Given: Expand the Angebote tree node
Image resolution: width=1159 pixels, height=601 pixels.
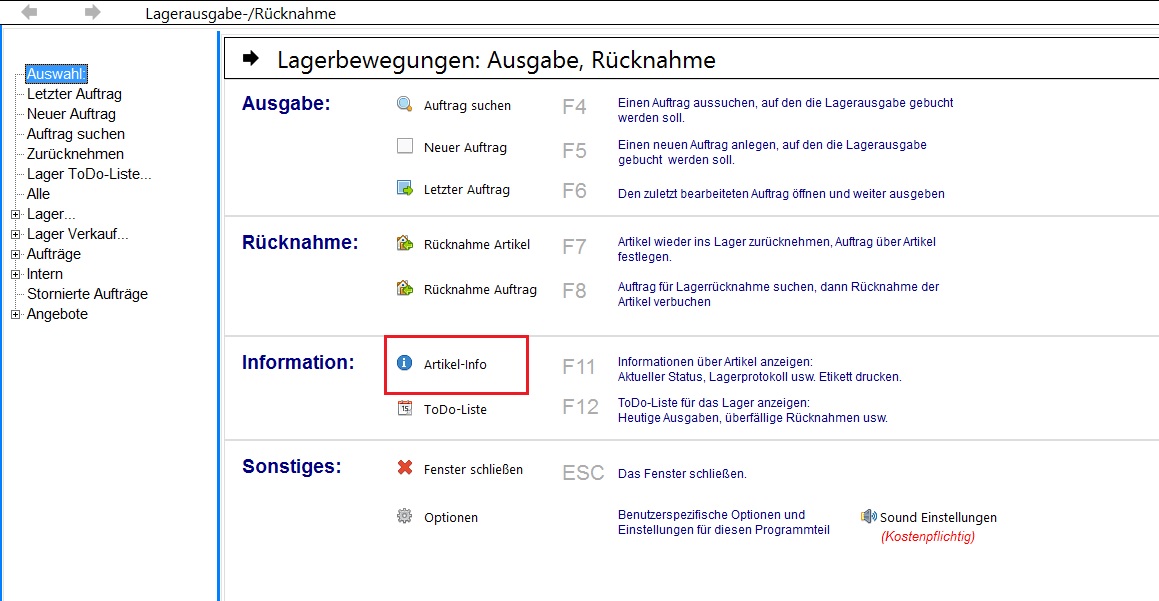Looking at the screenshot, I should click(16, 314).
